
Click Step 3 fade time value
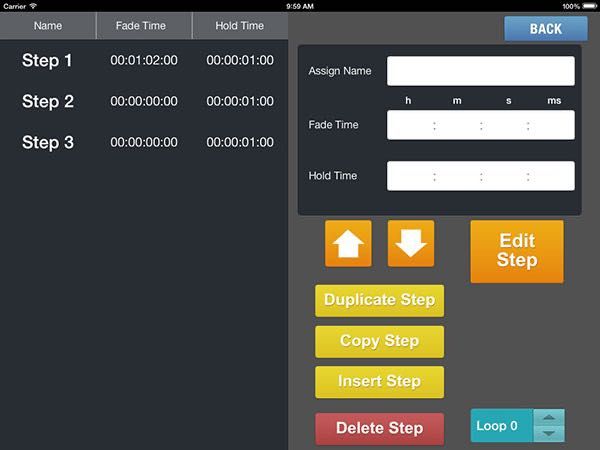tap(144, 142)
